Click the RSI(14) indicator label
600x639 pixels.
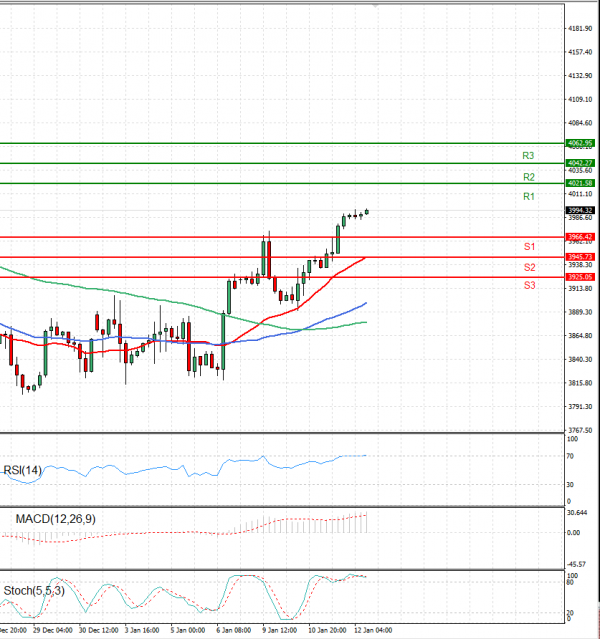pyautogui.click(x=22, y=470)
